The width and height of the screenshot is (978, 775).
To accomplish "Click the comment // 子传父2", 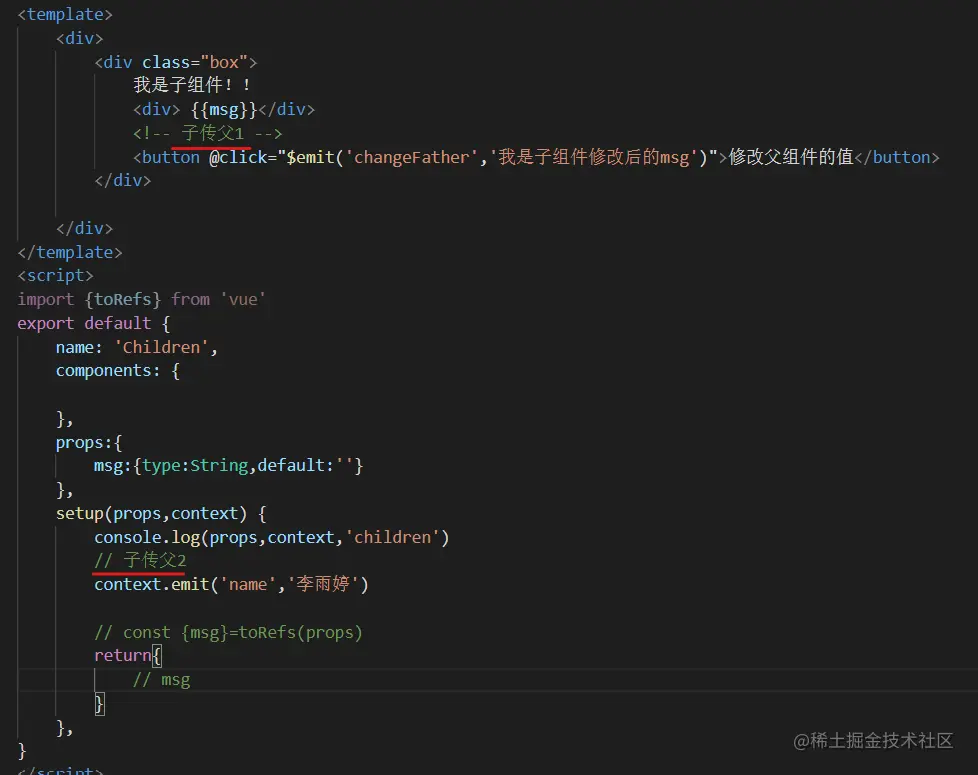I will [140, 561].
